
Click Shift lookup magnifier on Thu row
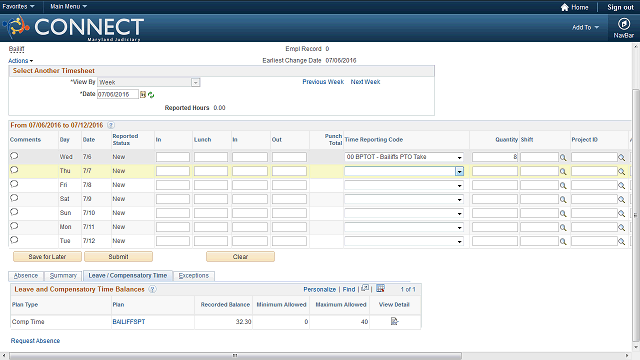[x=563, y=171]
